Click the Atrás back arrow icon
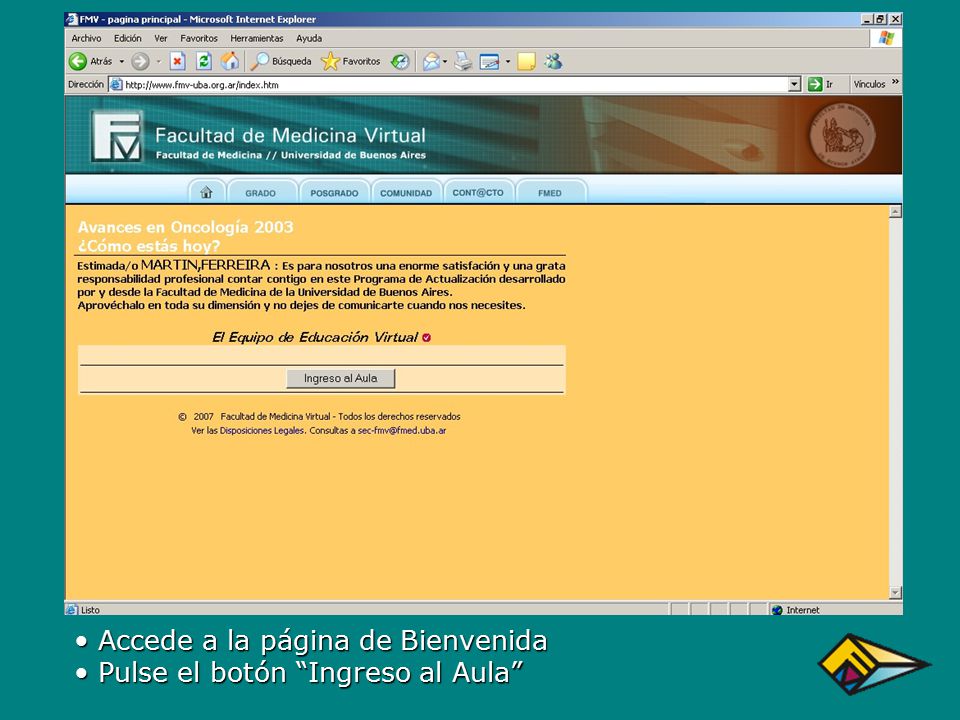Viewport: 960px width, 720px height. coord(78,61)
